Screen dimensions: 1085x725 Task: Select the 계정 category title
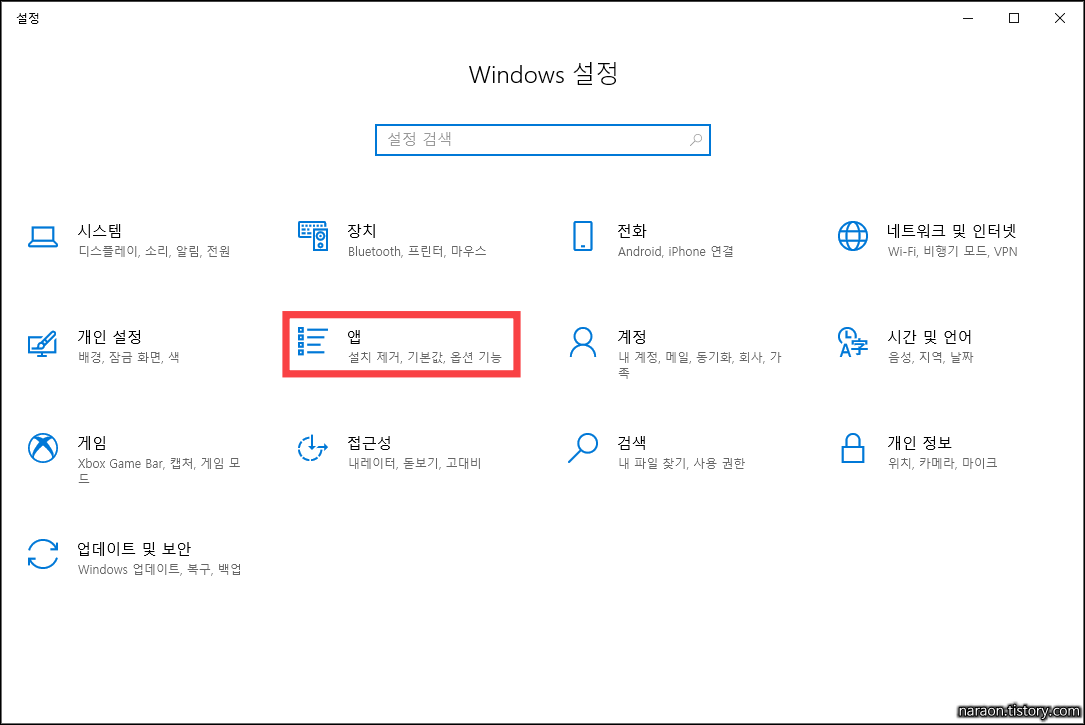[x=632, y=337]
